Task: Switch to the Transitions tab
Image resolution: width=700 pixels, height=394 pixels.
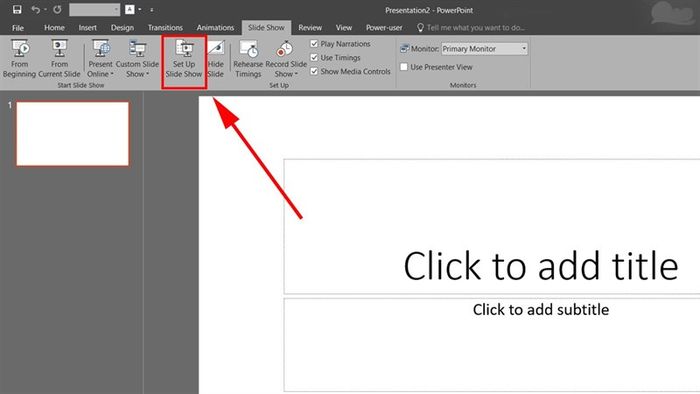Action: [x=165, y=28]
